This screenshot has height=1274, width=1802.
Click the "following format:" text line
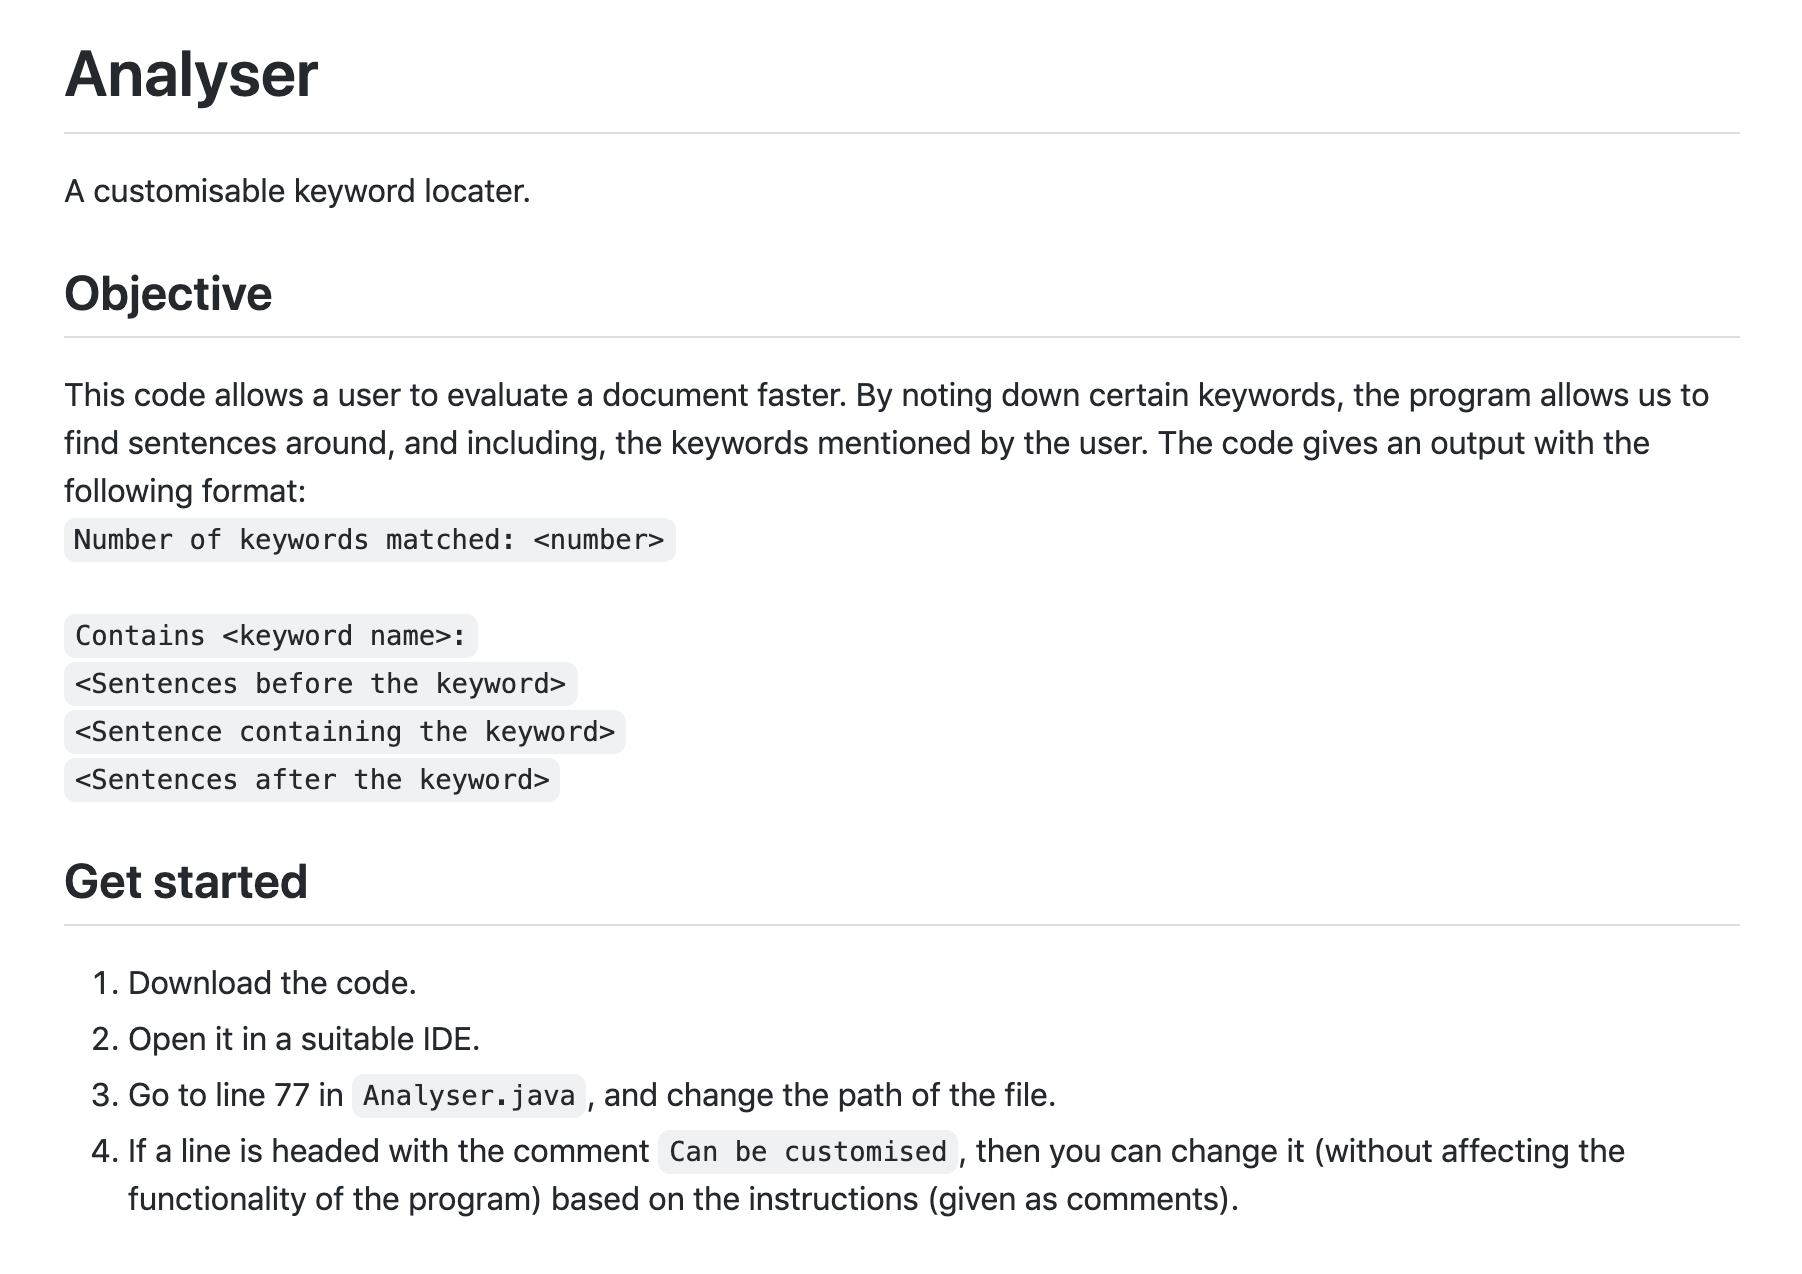[x=185, y=492]
